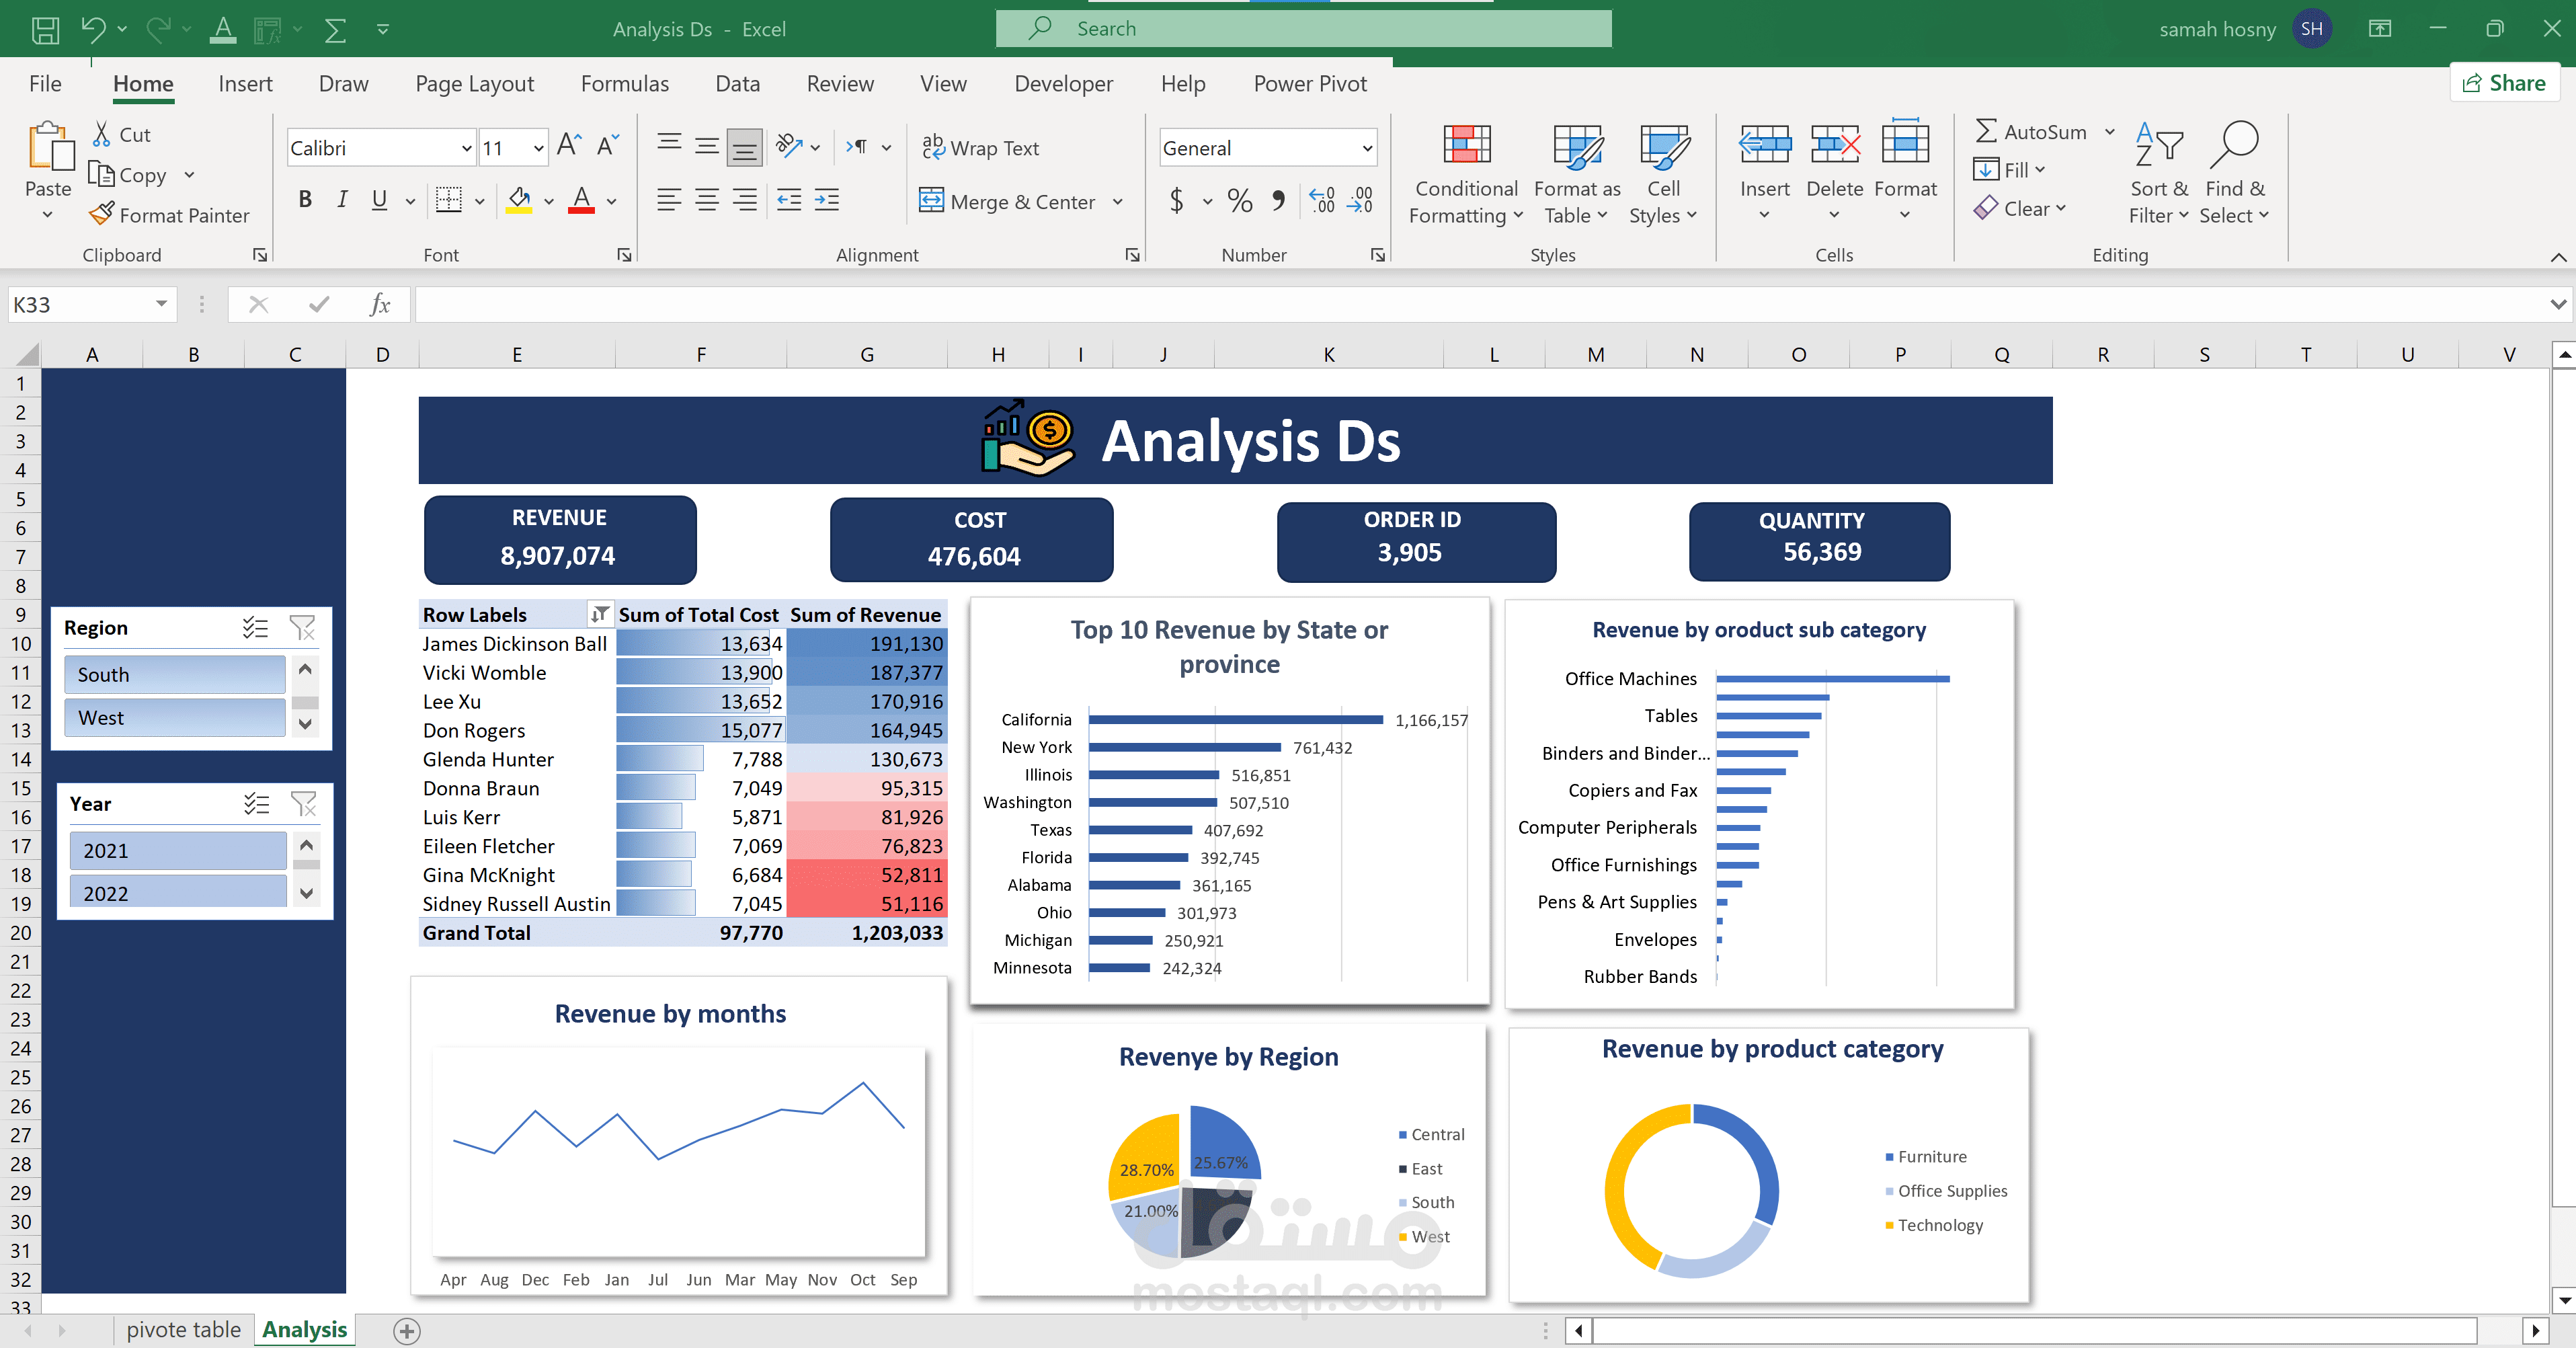Toggle multi-select in Year slicer
The width and height of the screenshot is (2576, 1348).
coord(256,803)
